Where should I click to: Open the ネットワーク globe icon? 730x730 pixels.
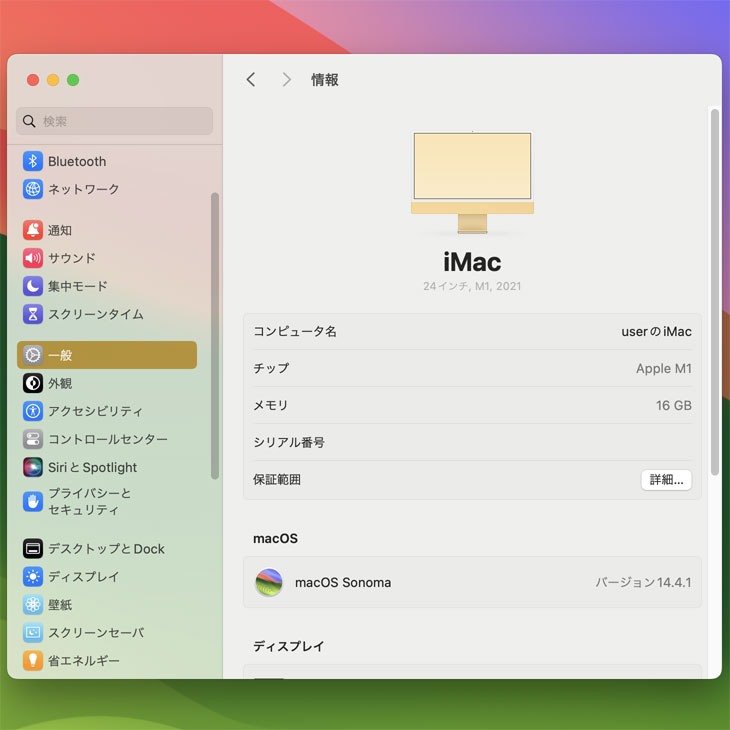pyautogui.click(x=33, y=189)
